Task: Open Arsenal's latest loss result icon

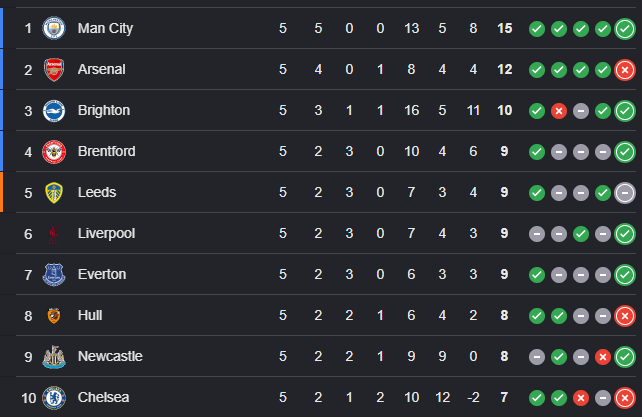Action: click(x=625, y=70)
